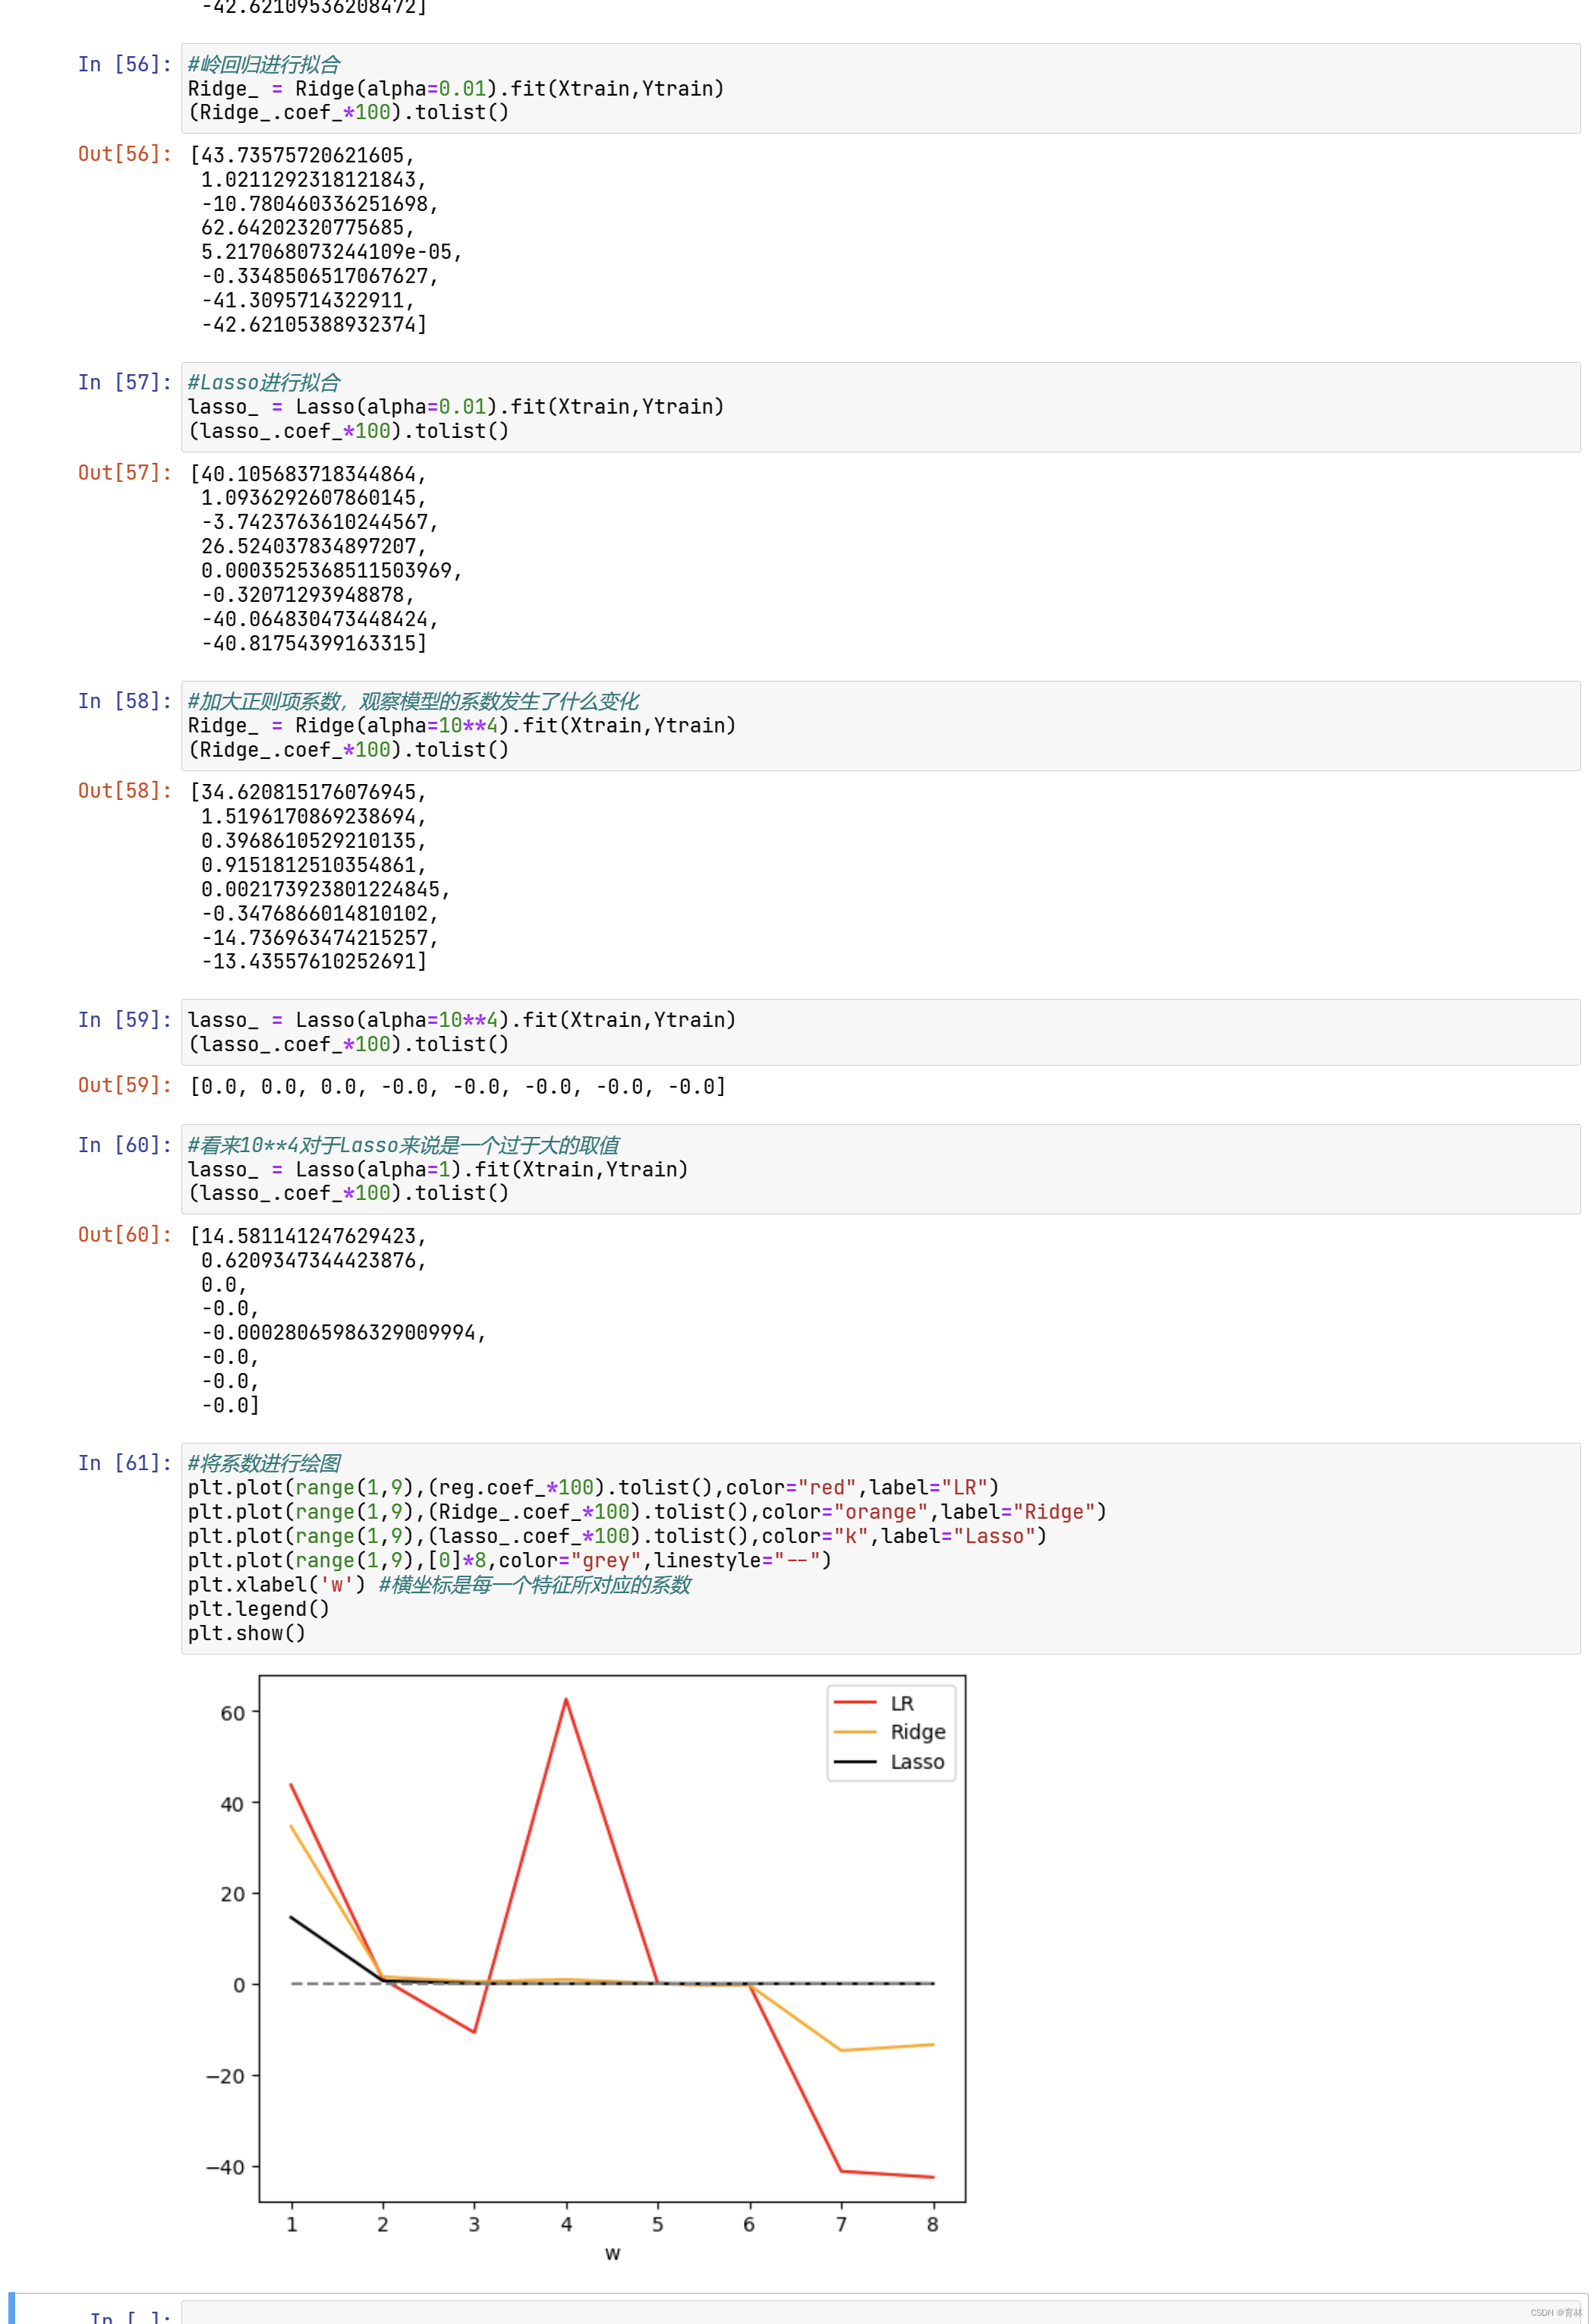
Task: Click the 岭回归进行拟合 comment line
Action: [x=264, y=64]
